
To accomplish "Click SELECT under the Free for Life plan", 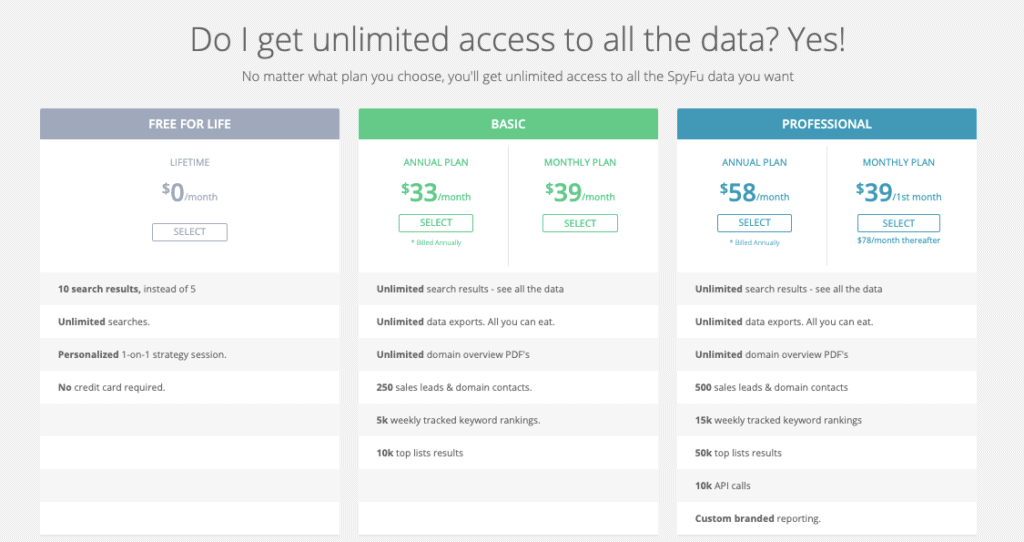I will 189,232.
